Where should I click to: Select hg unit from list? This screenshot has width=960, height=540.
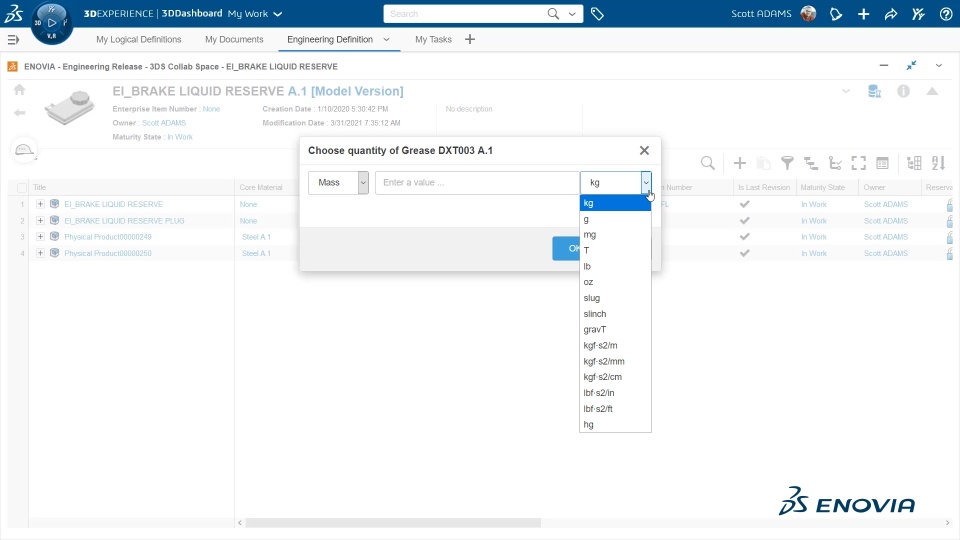pos(615,424)
